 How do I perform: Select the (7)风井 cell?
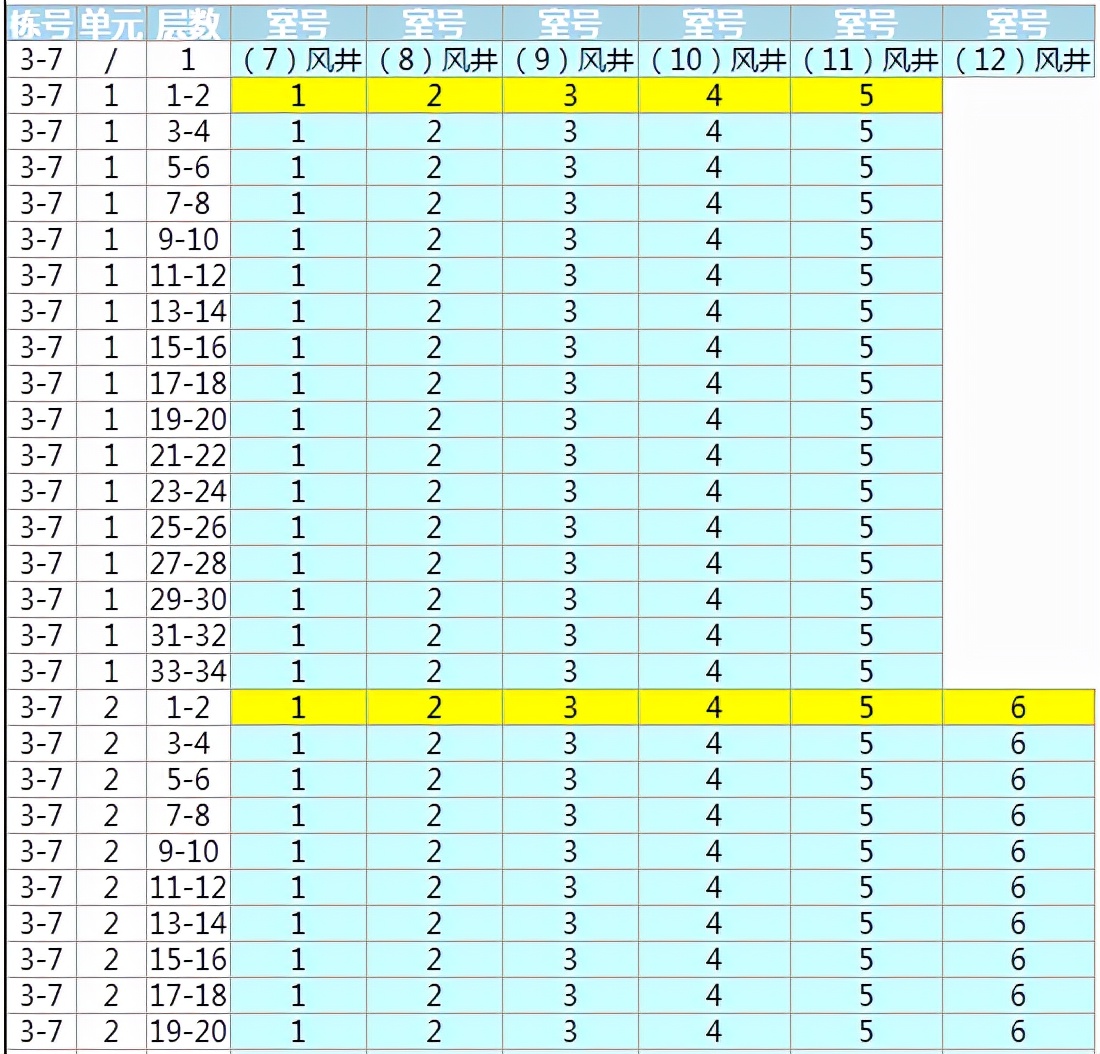click(298, 60)
